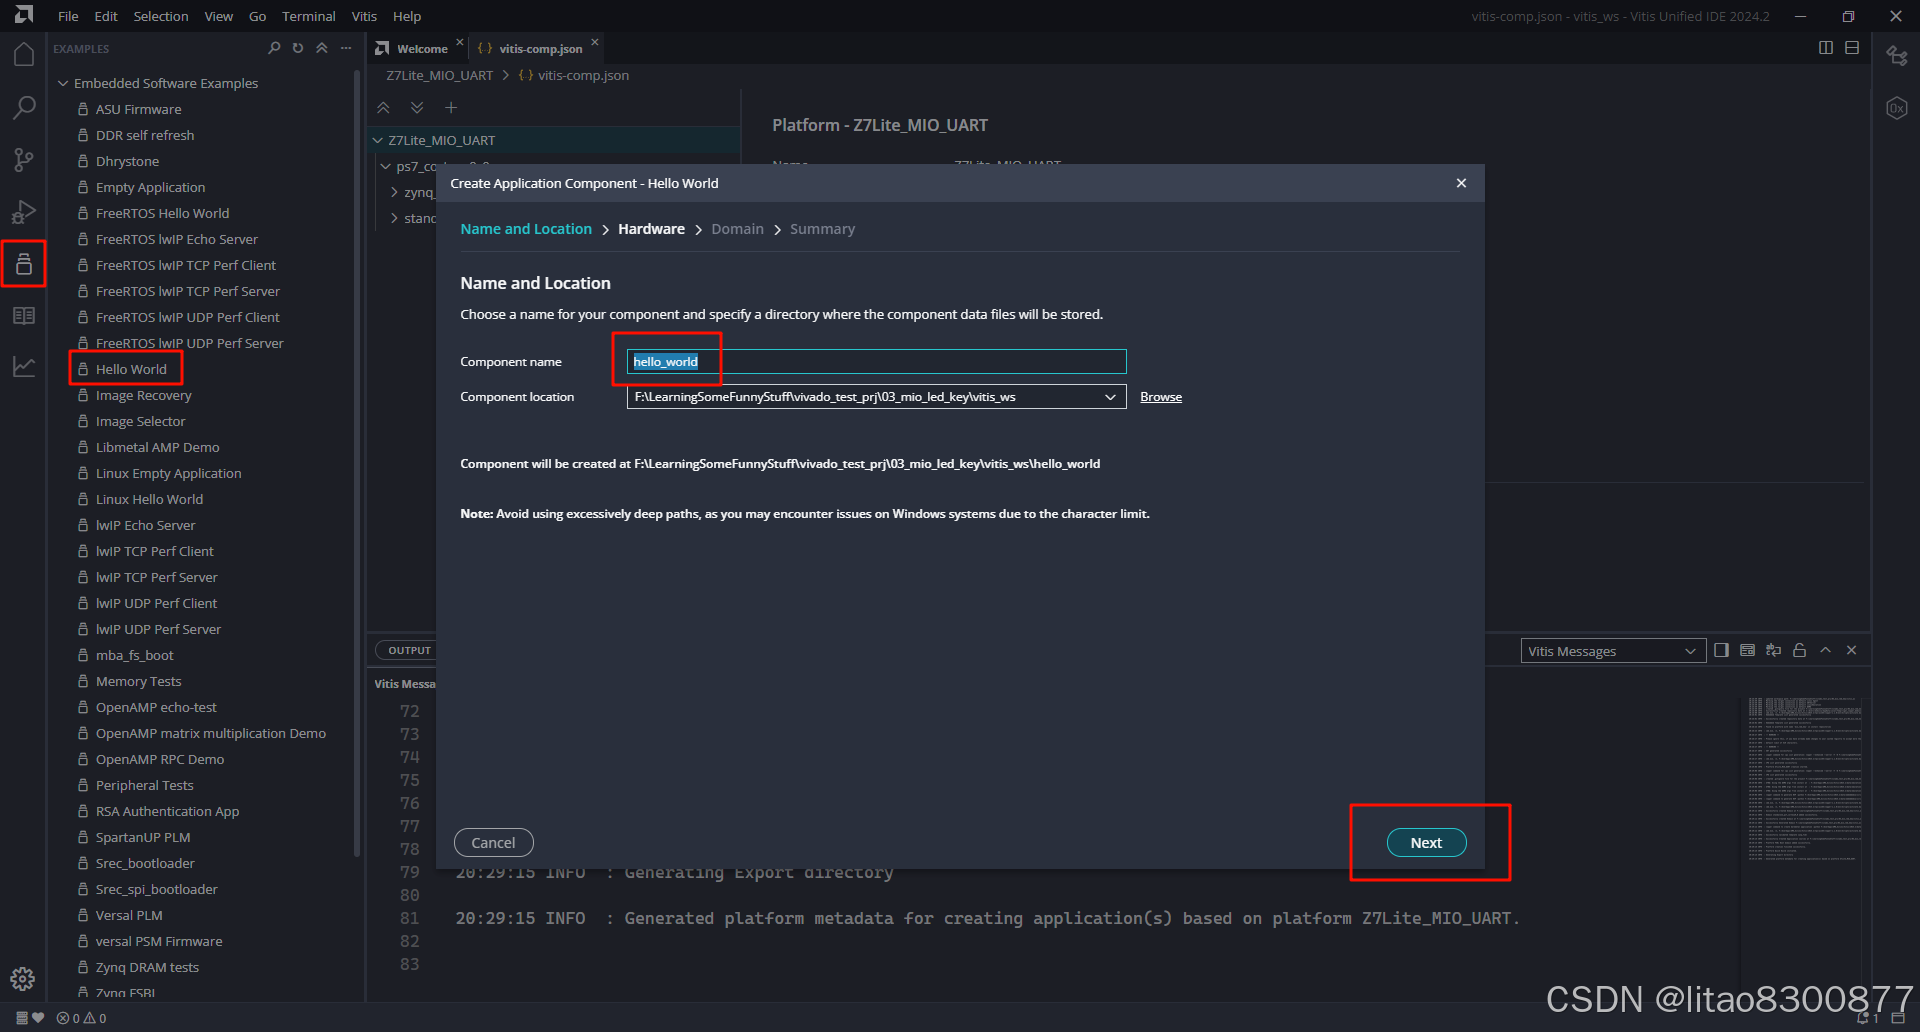Screen dimensions: 1920x1032
Task: Select the OUTPUT panel tab
Action: [410, 650]
